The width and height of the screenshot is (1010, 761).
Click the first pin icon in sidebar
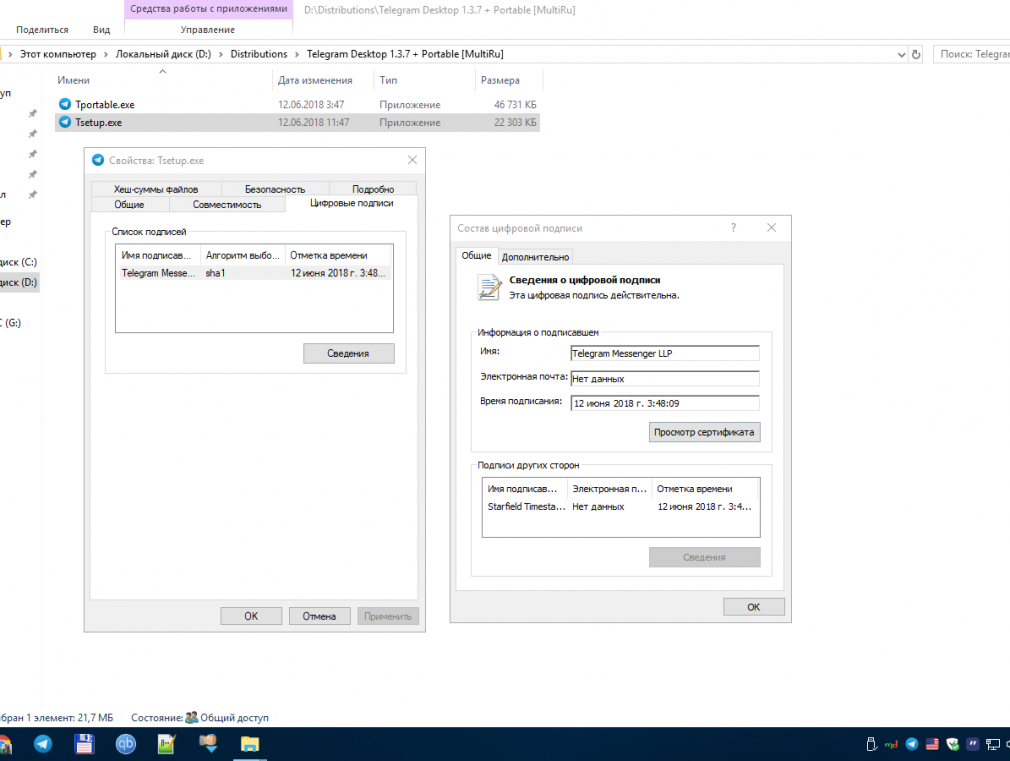[x=32, y=113]
